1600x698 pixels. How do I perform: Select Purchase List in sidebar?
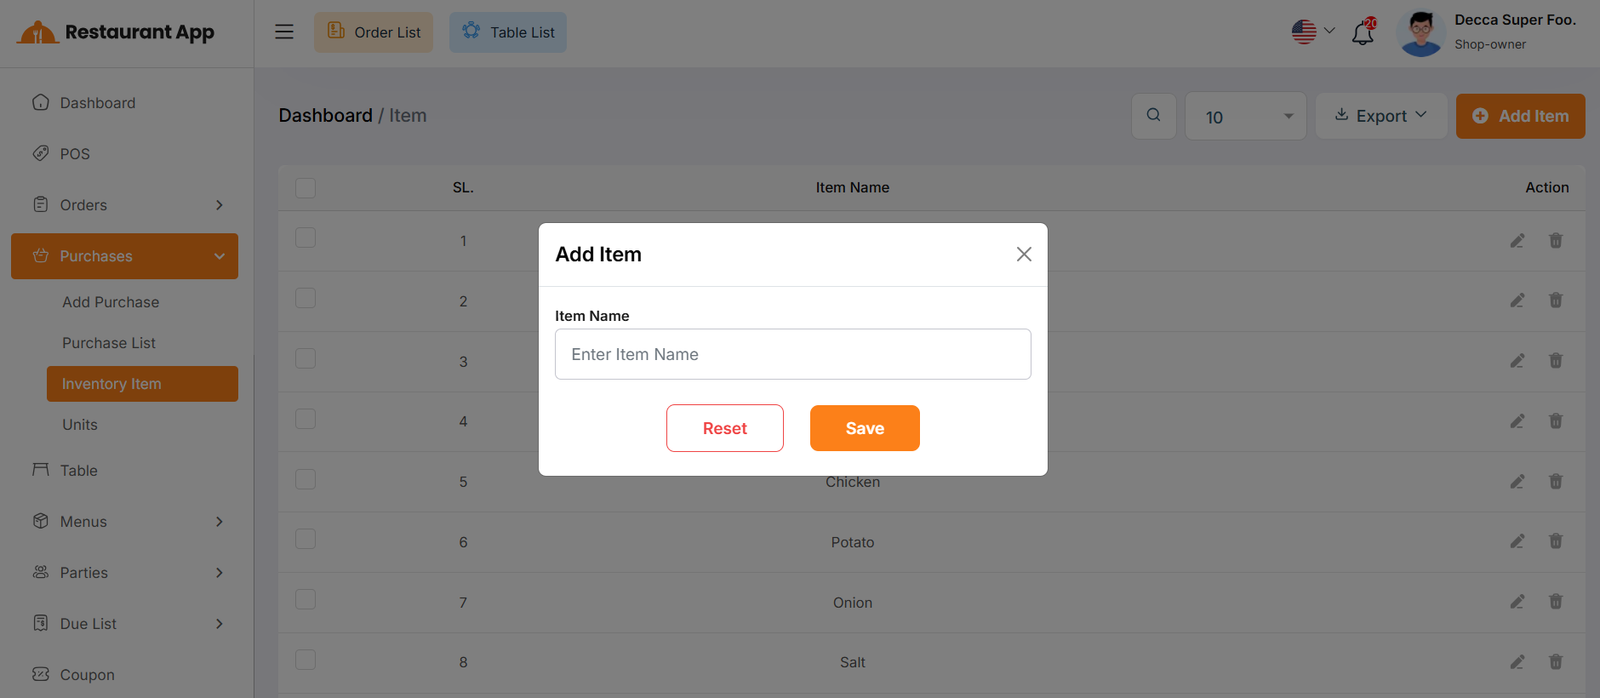[109, 343]
